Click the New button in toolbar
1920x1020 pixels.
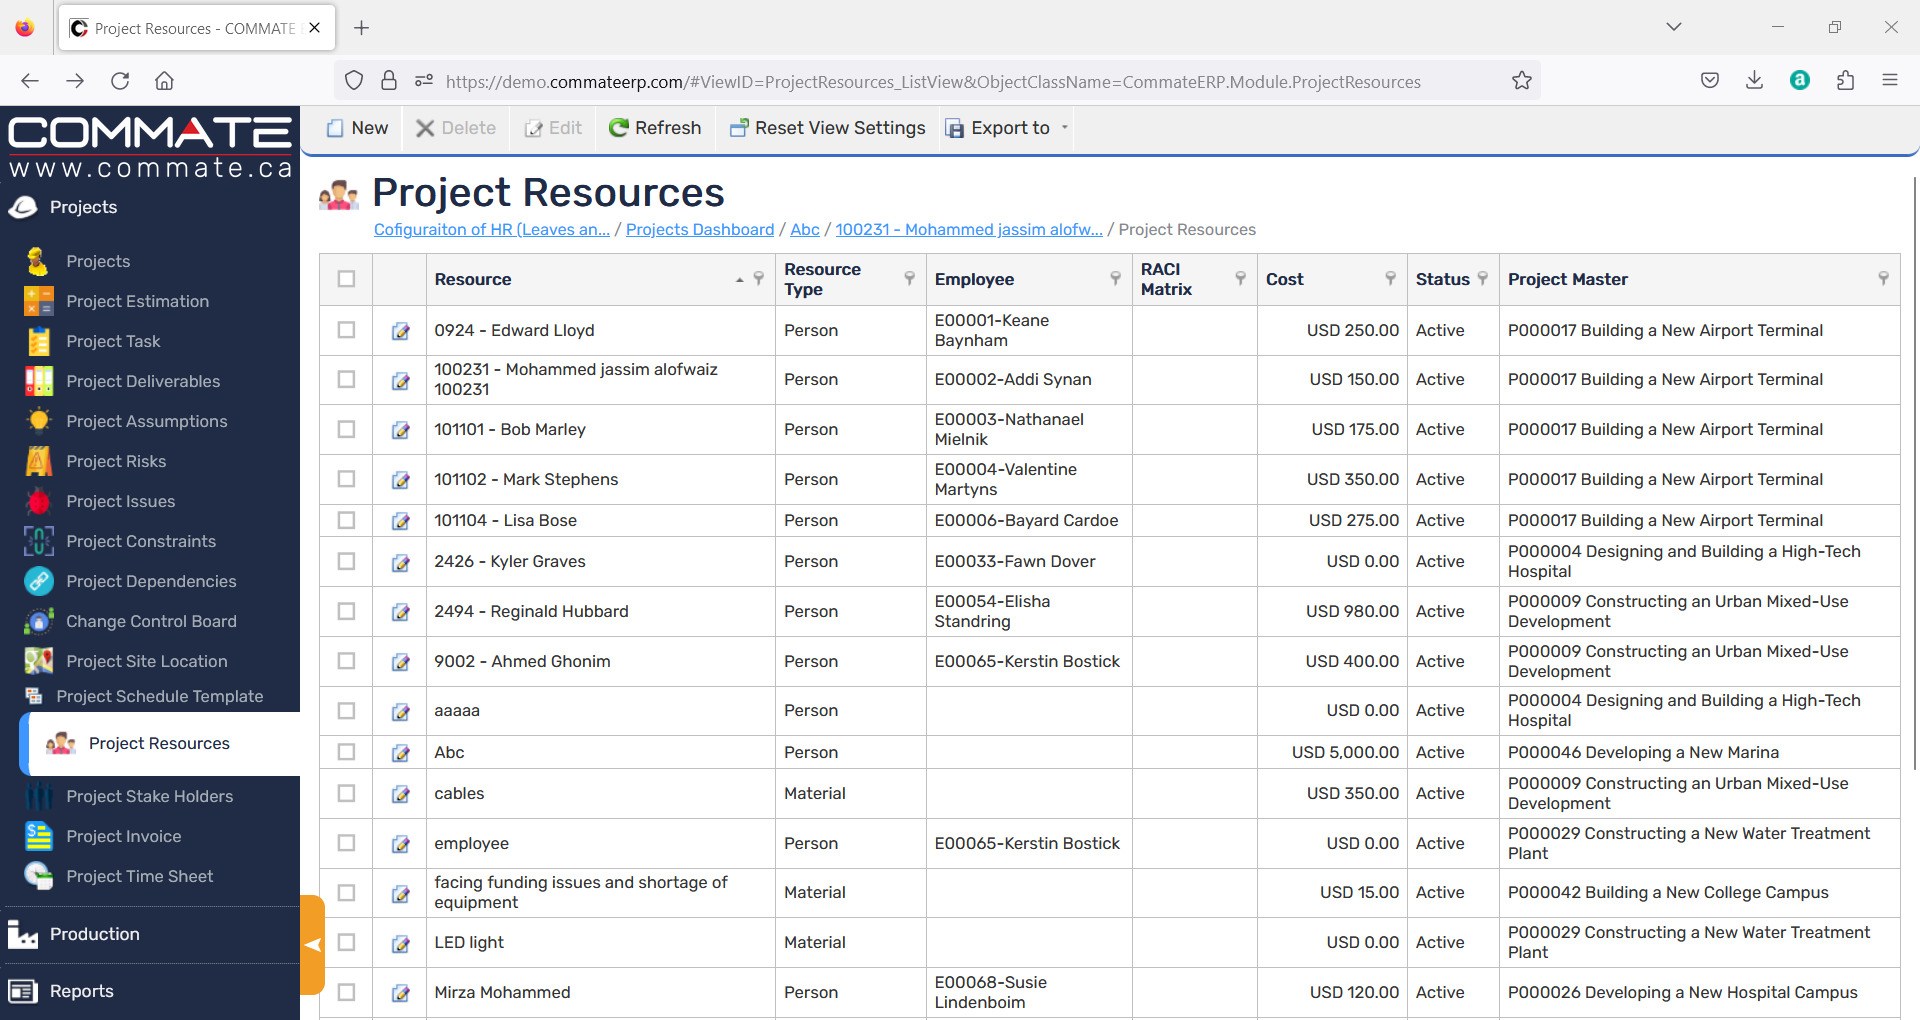[357, 128]
